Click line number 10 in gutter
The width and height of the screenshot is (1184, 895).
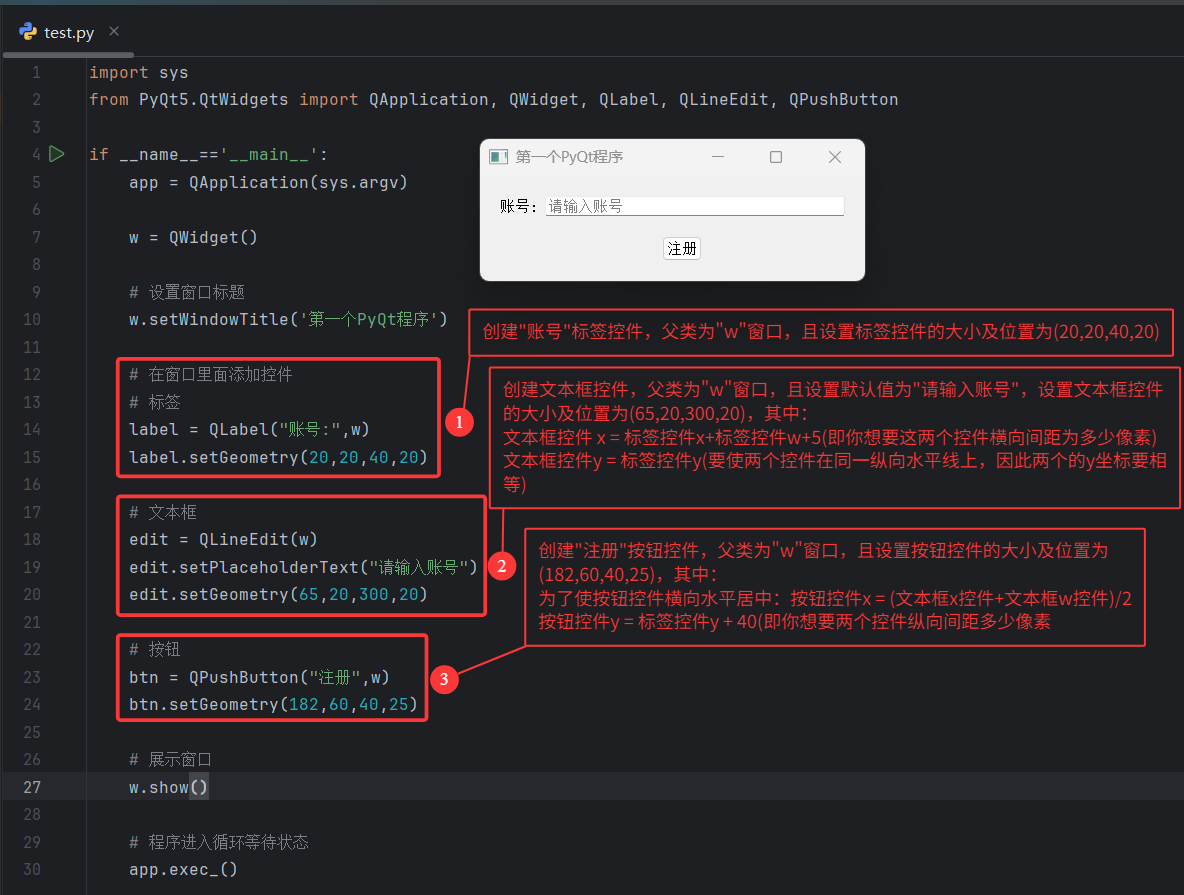coord(32,319)
